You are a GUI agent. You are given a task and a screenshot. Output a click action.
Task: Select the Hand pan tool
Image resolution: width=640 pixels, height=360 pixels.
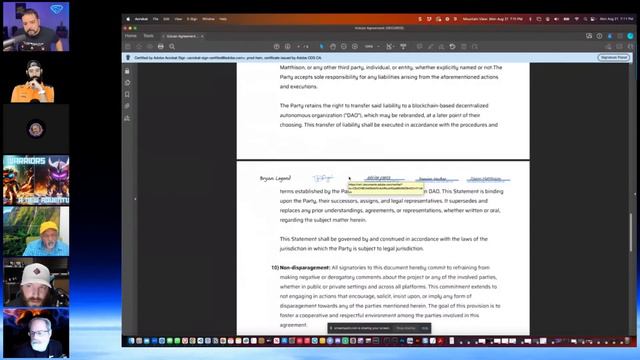[333, 47]
